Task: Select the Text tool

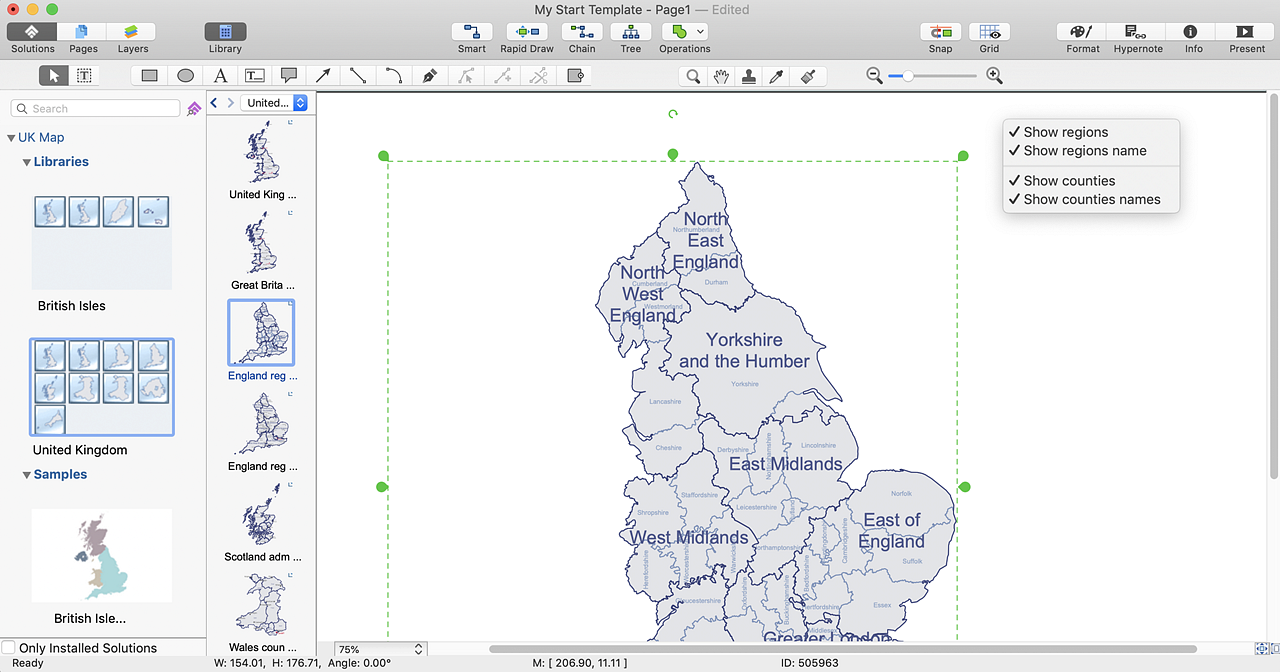Action: 220,75
